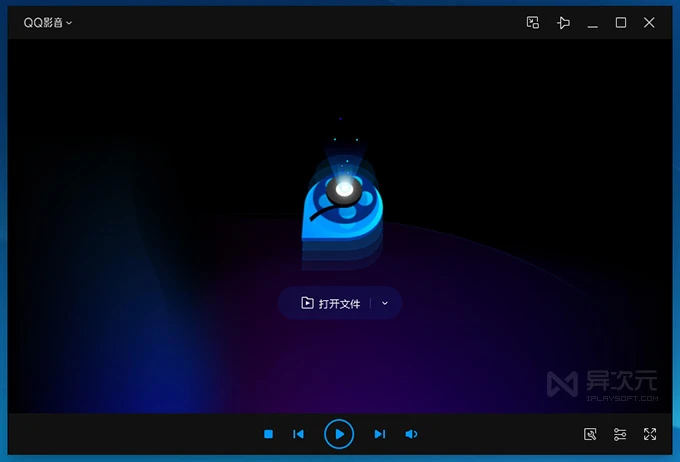Pin the player window on top

click(x=563, y=22)
